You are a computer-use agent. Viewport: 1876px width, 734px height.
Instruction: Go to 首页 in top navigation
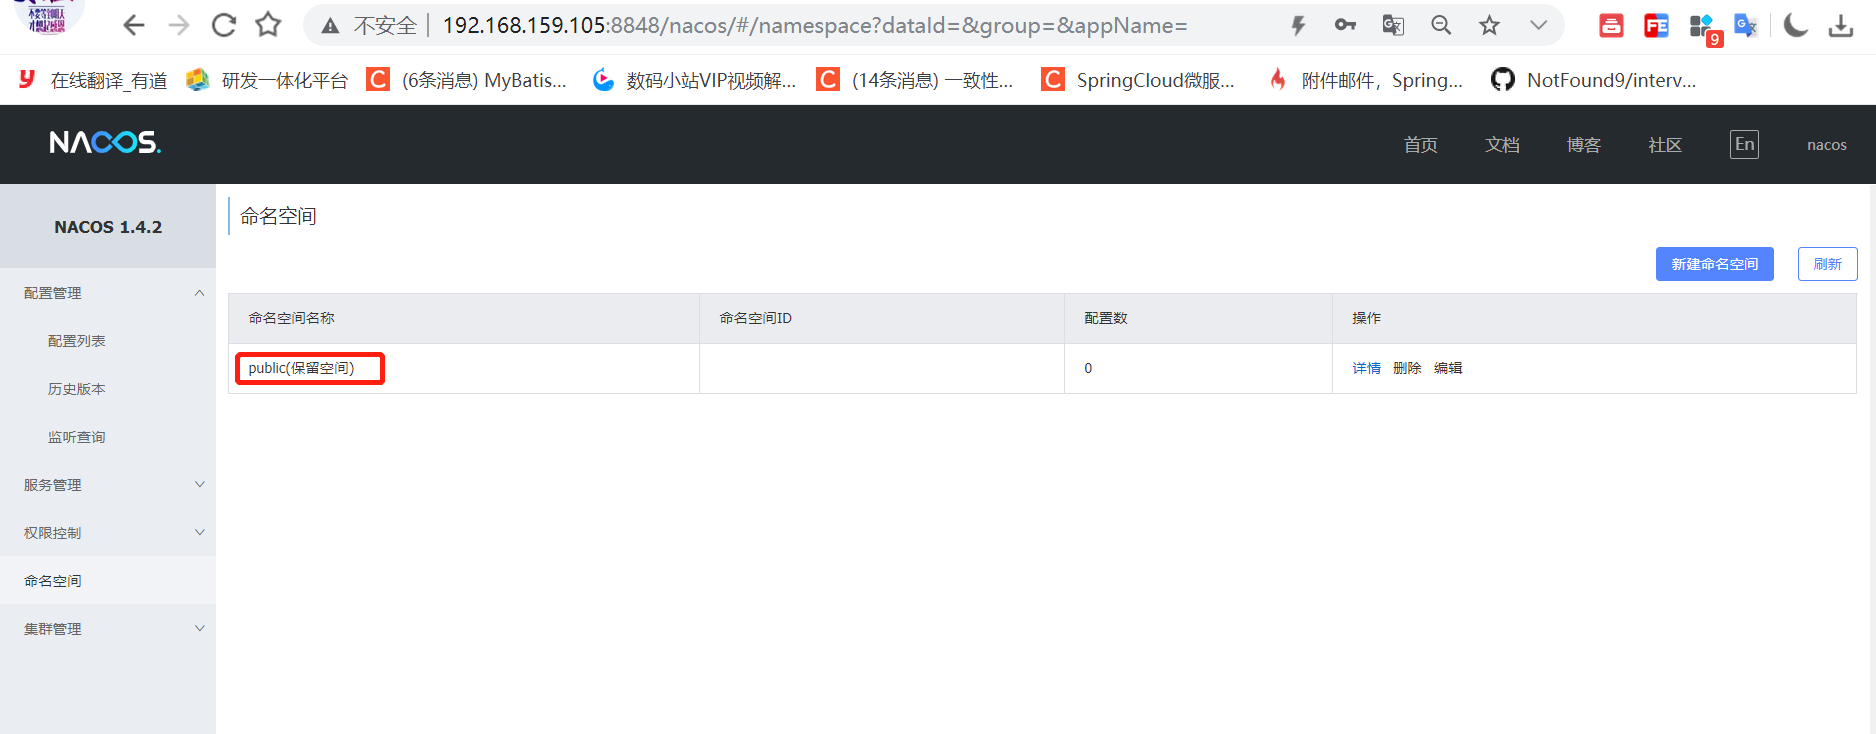tap(1420, 145)
